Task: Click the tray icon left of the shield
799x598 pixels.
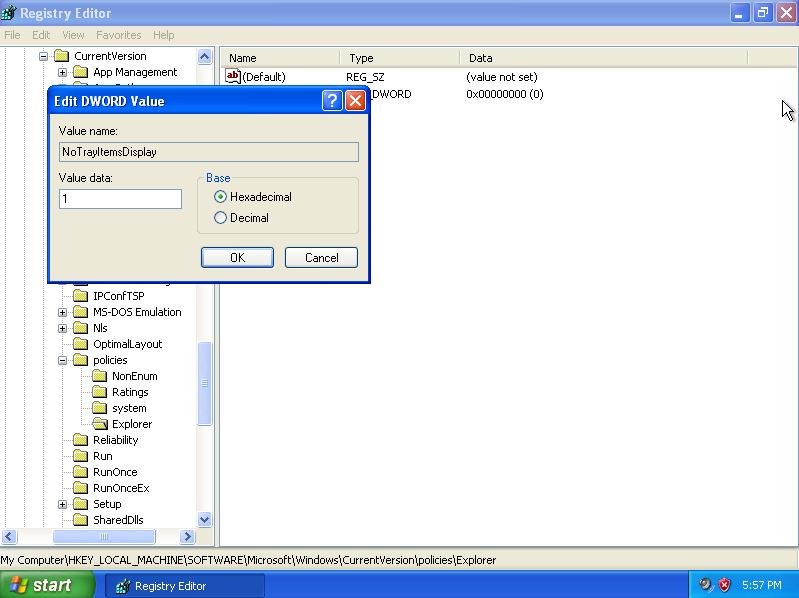Action: pos(706,585)
